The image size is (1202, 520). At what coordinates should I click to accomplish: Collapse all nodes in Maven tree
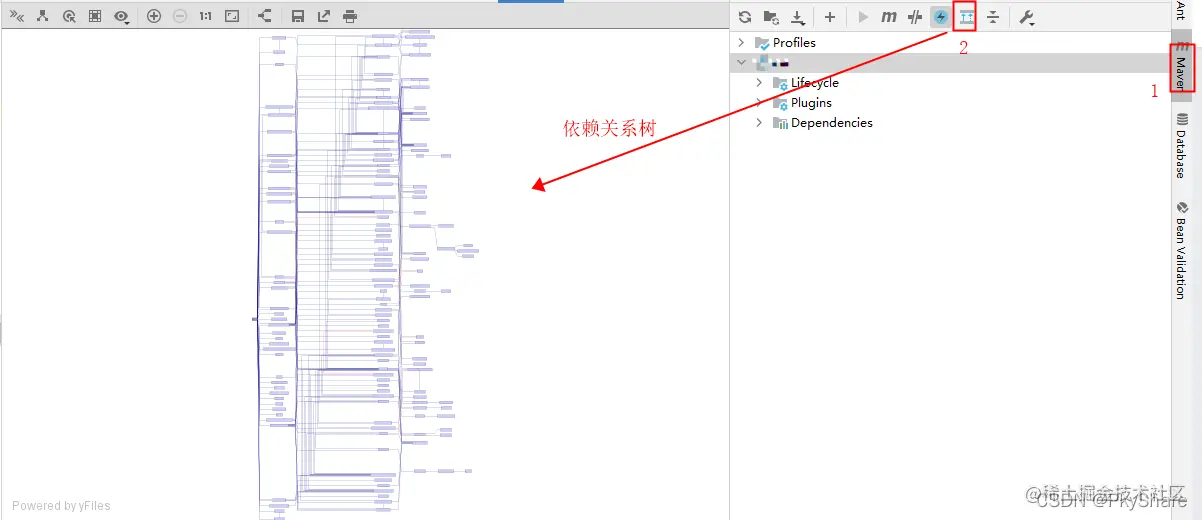click(992, 17)
